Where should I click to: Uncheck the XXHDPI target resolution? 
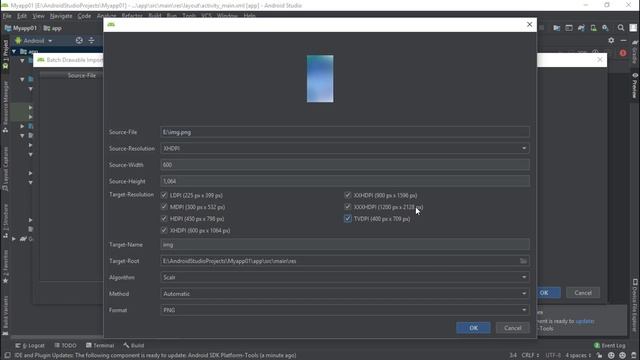(348, 195)
